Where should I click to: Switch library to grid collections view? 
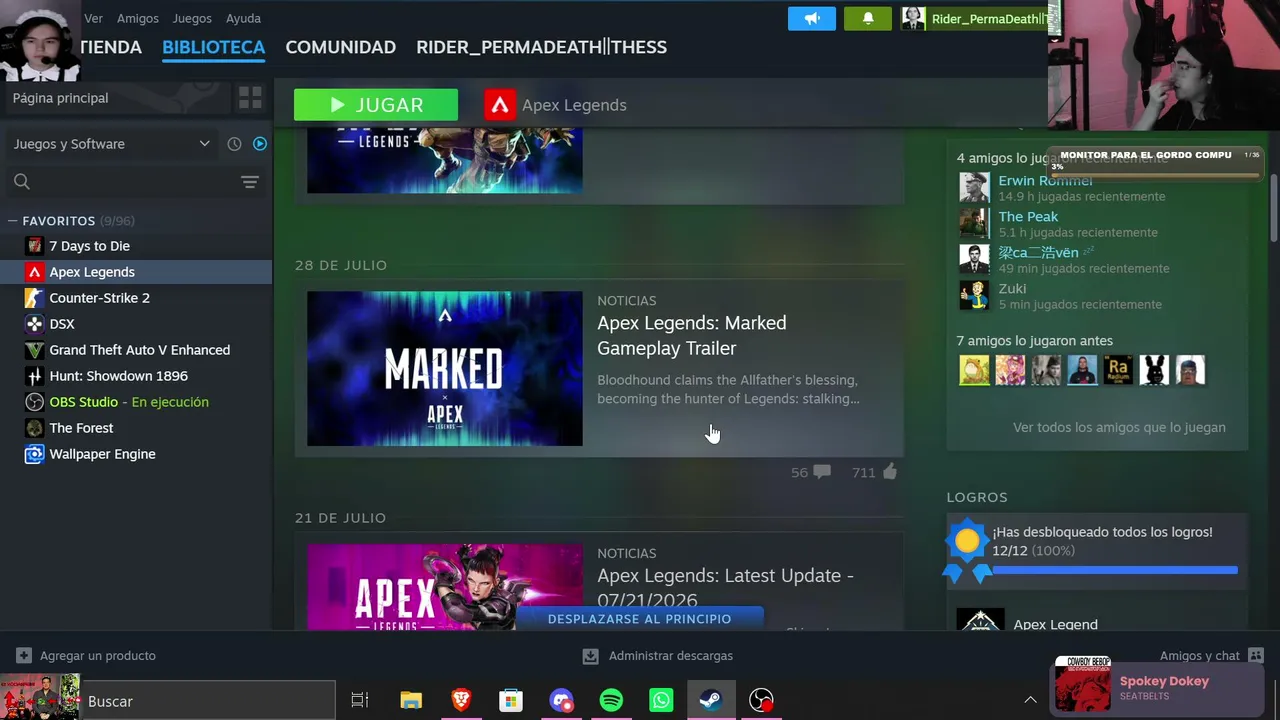click(250, 98)
